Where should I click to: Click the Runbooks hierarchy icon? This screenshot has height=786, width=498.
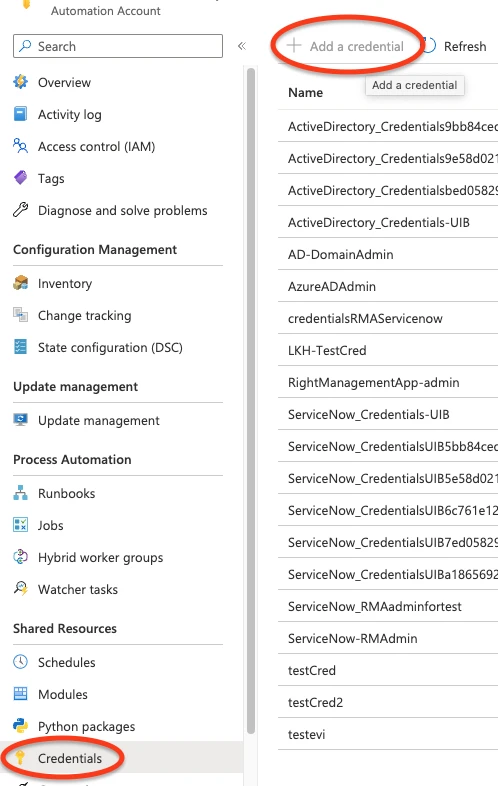pos(21,493)
